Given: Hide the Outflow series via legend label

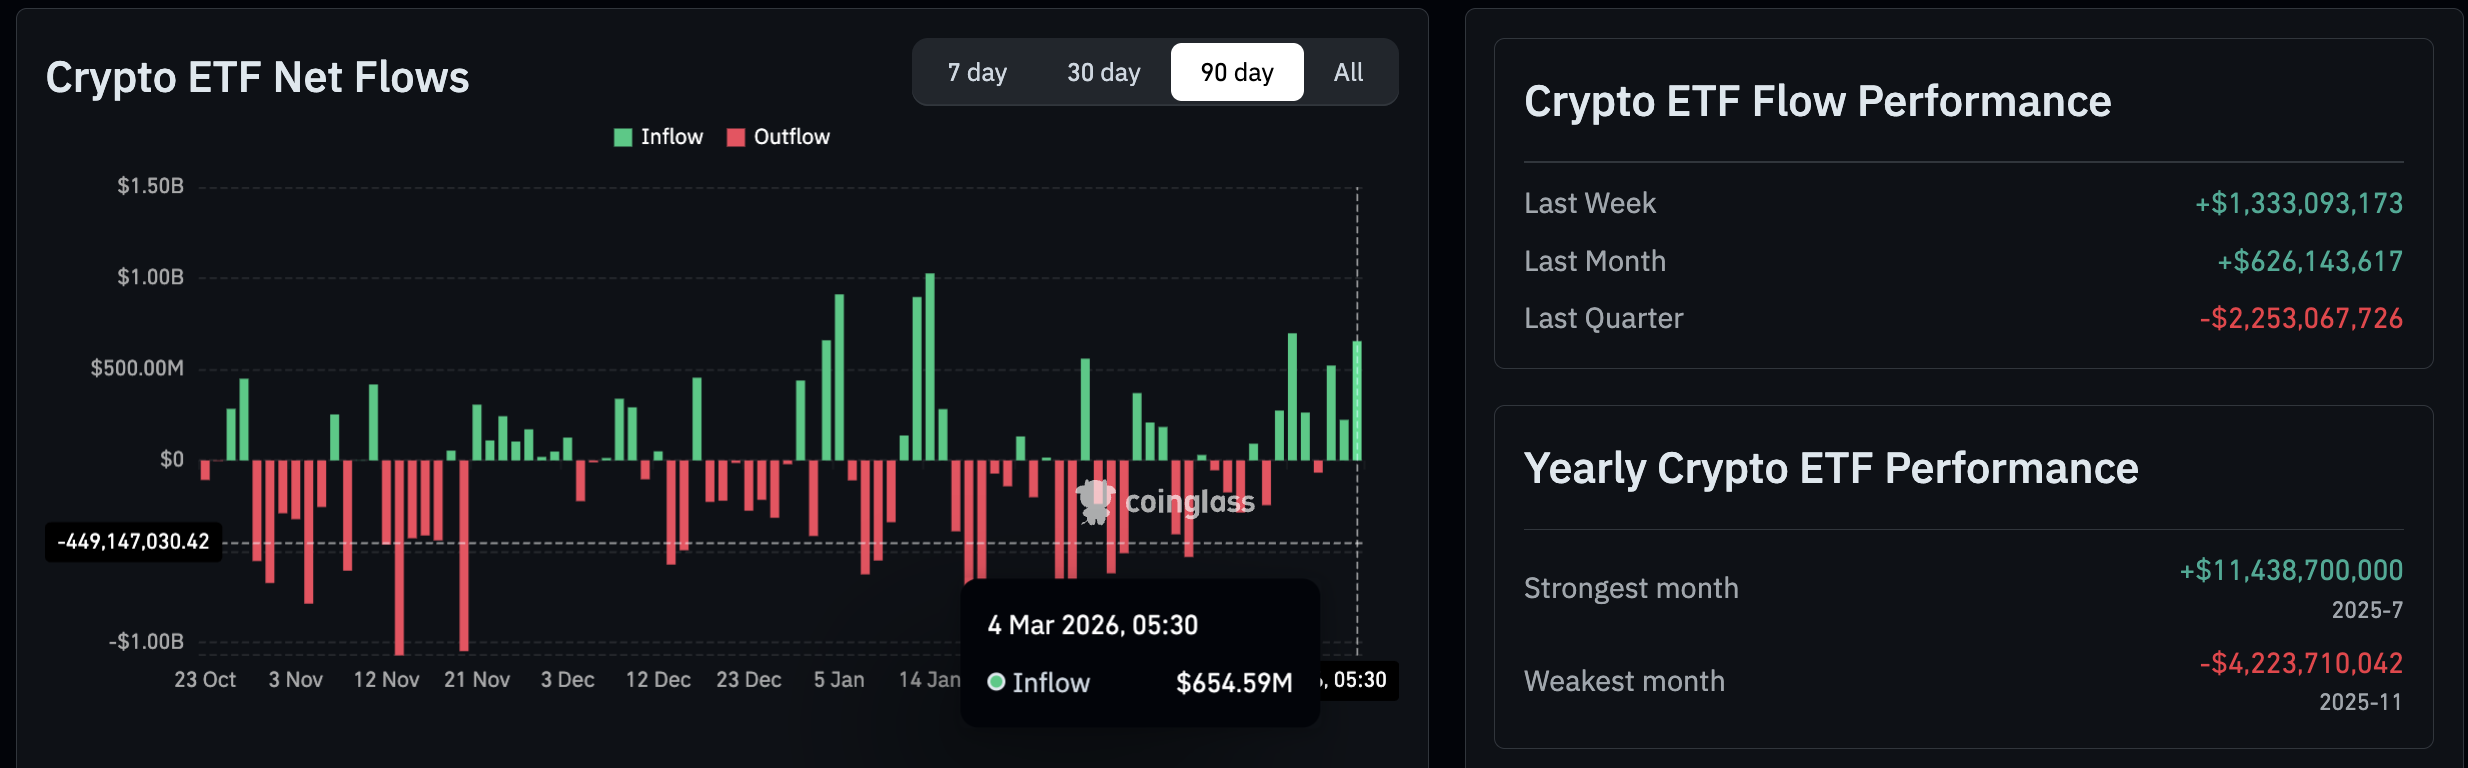Looking at the screenshot, I should click(792, 137).
